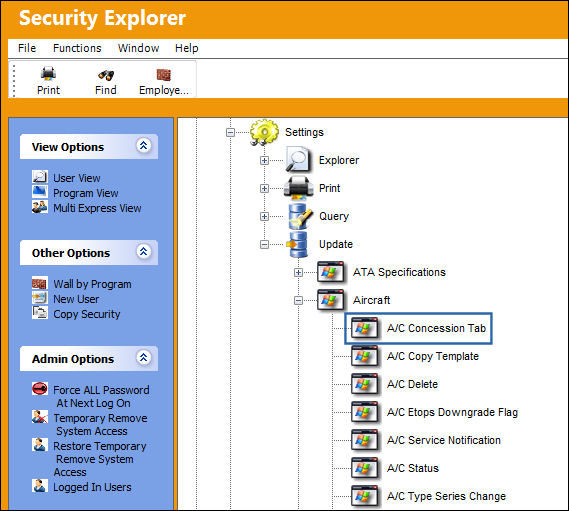Choose the Copy Security link
Screen dimensions: 569x511
click(86, 314)
